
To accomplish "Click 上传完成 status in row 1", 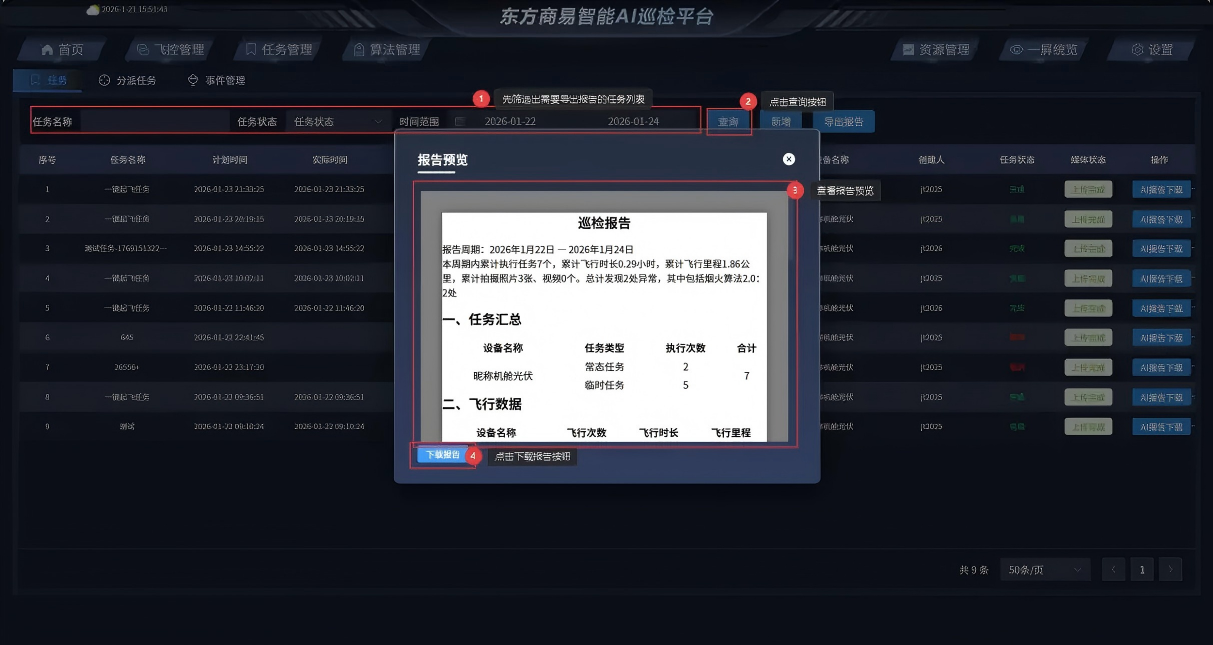I will pos(1087,189).
